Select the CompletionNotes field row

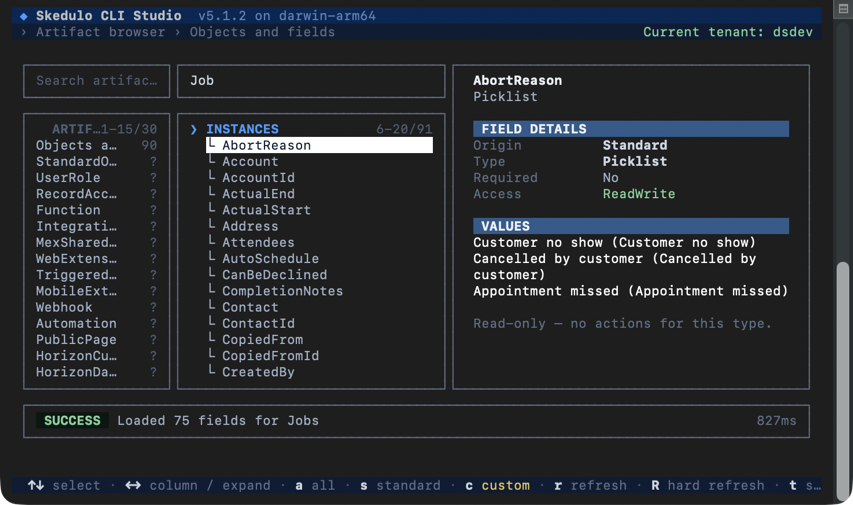319,291
